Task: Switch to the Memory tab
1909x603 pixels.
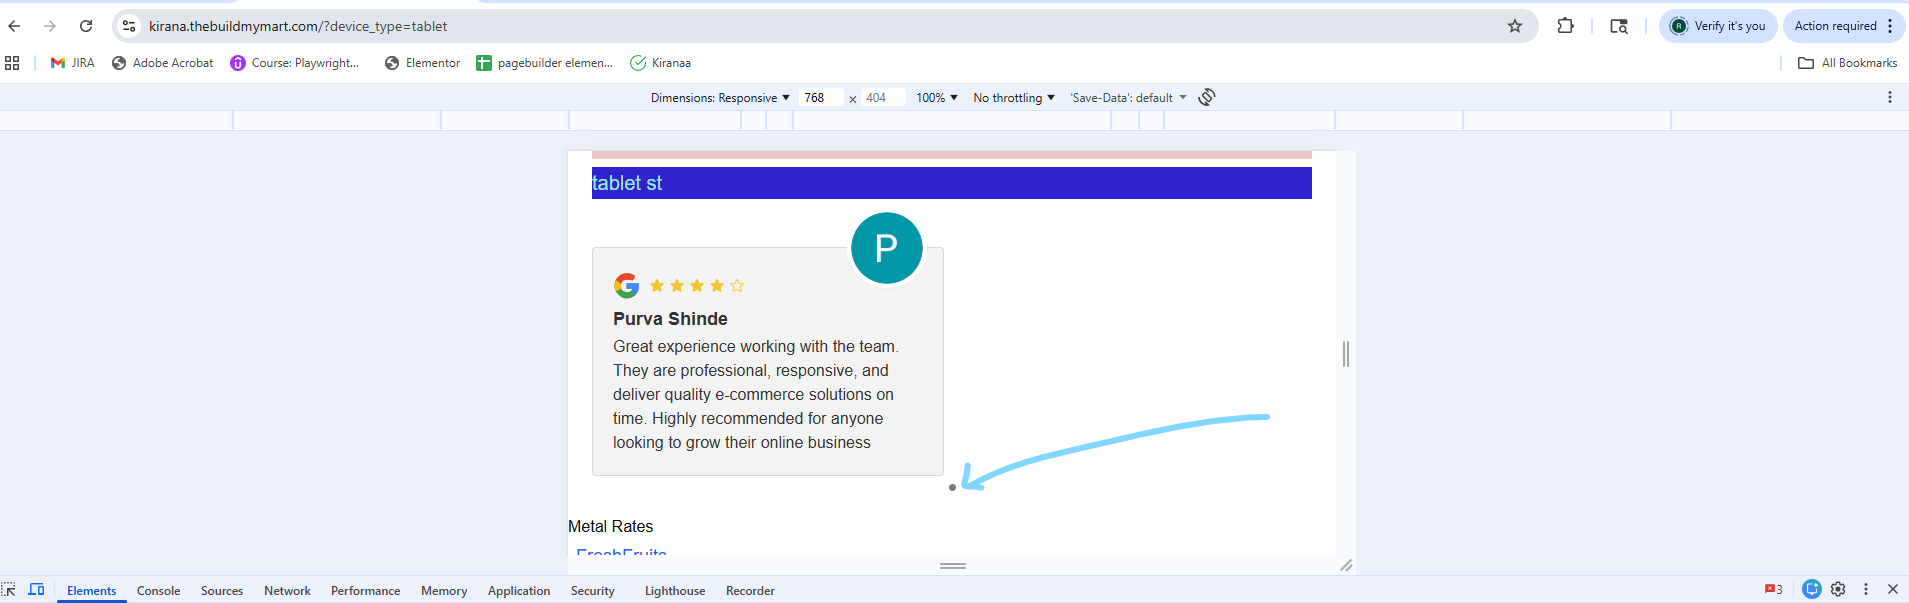Action: [444, 591]
